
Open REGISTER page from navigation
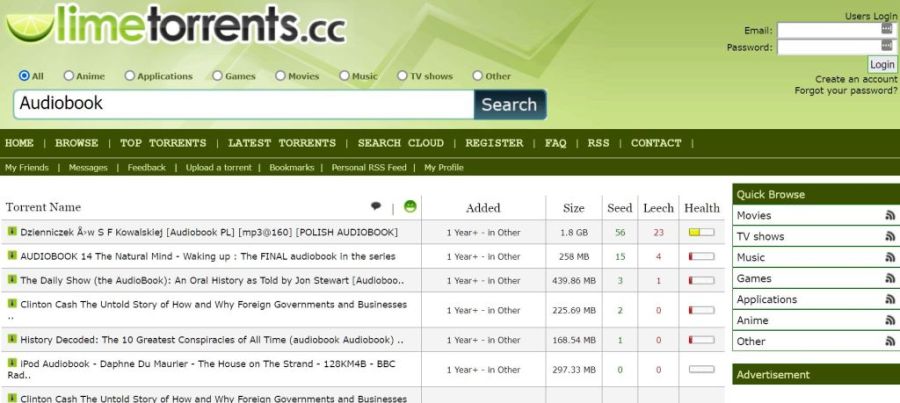494,143
